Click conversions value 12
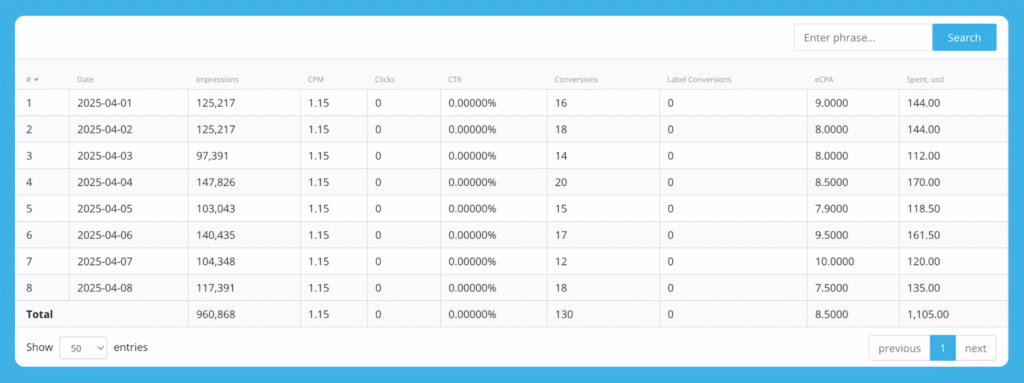1024x383 pixels. point(561,261)
